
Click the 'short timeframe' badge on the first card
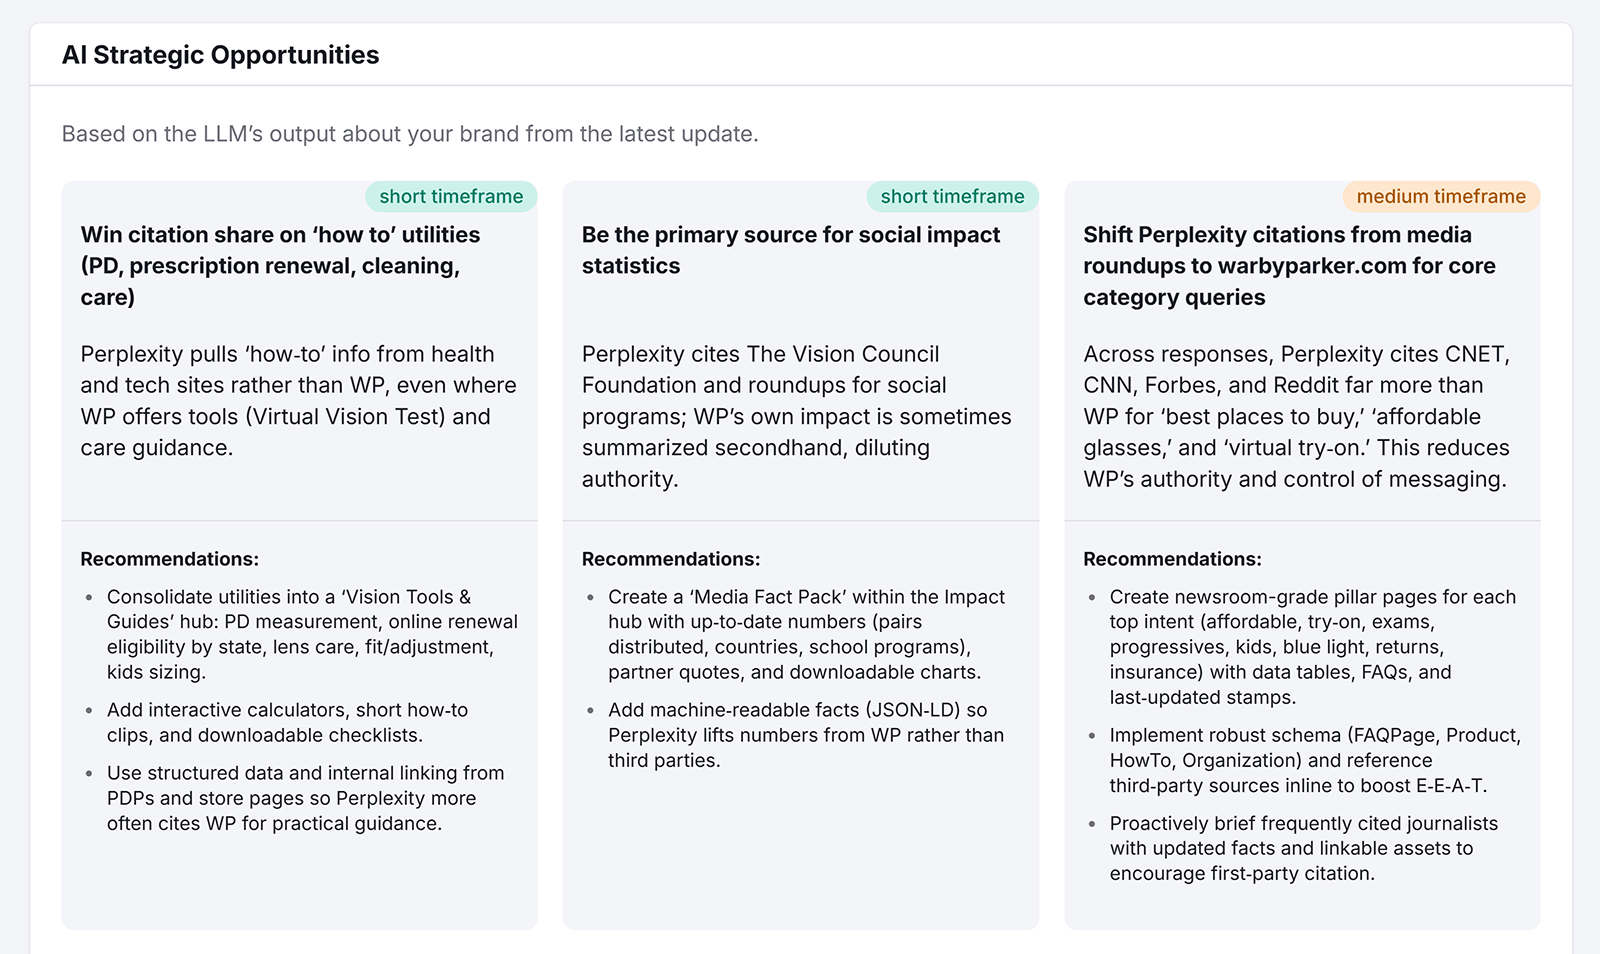point(451,196)
